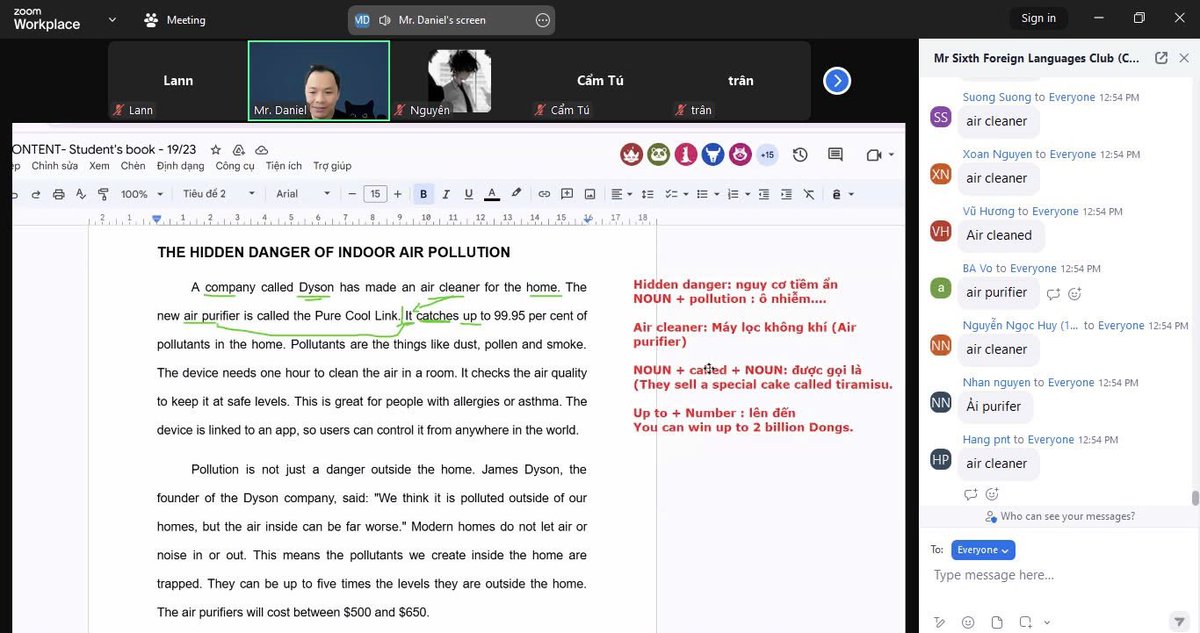Click the Sign in button
The image size is (1200, 633).
point(1038,18)
